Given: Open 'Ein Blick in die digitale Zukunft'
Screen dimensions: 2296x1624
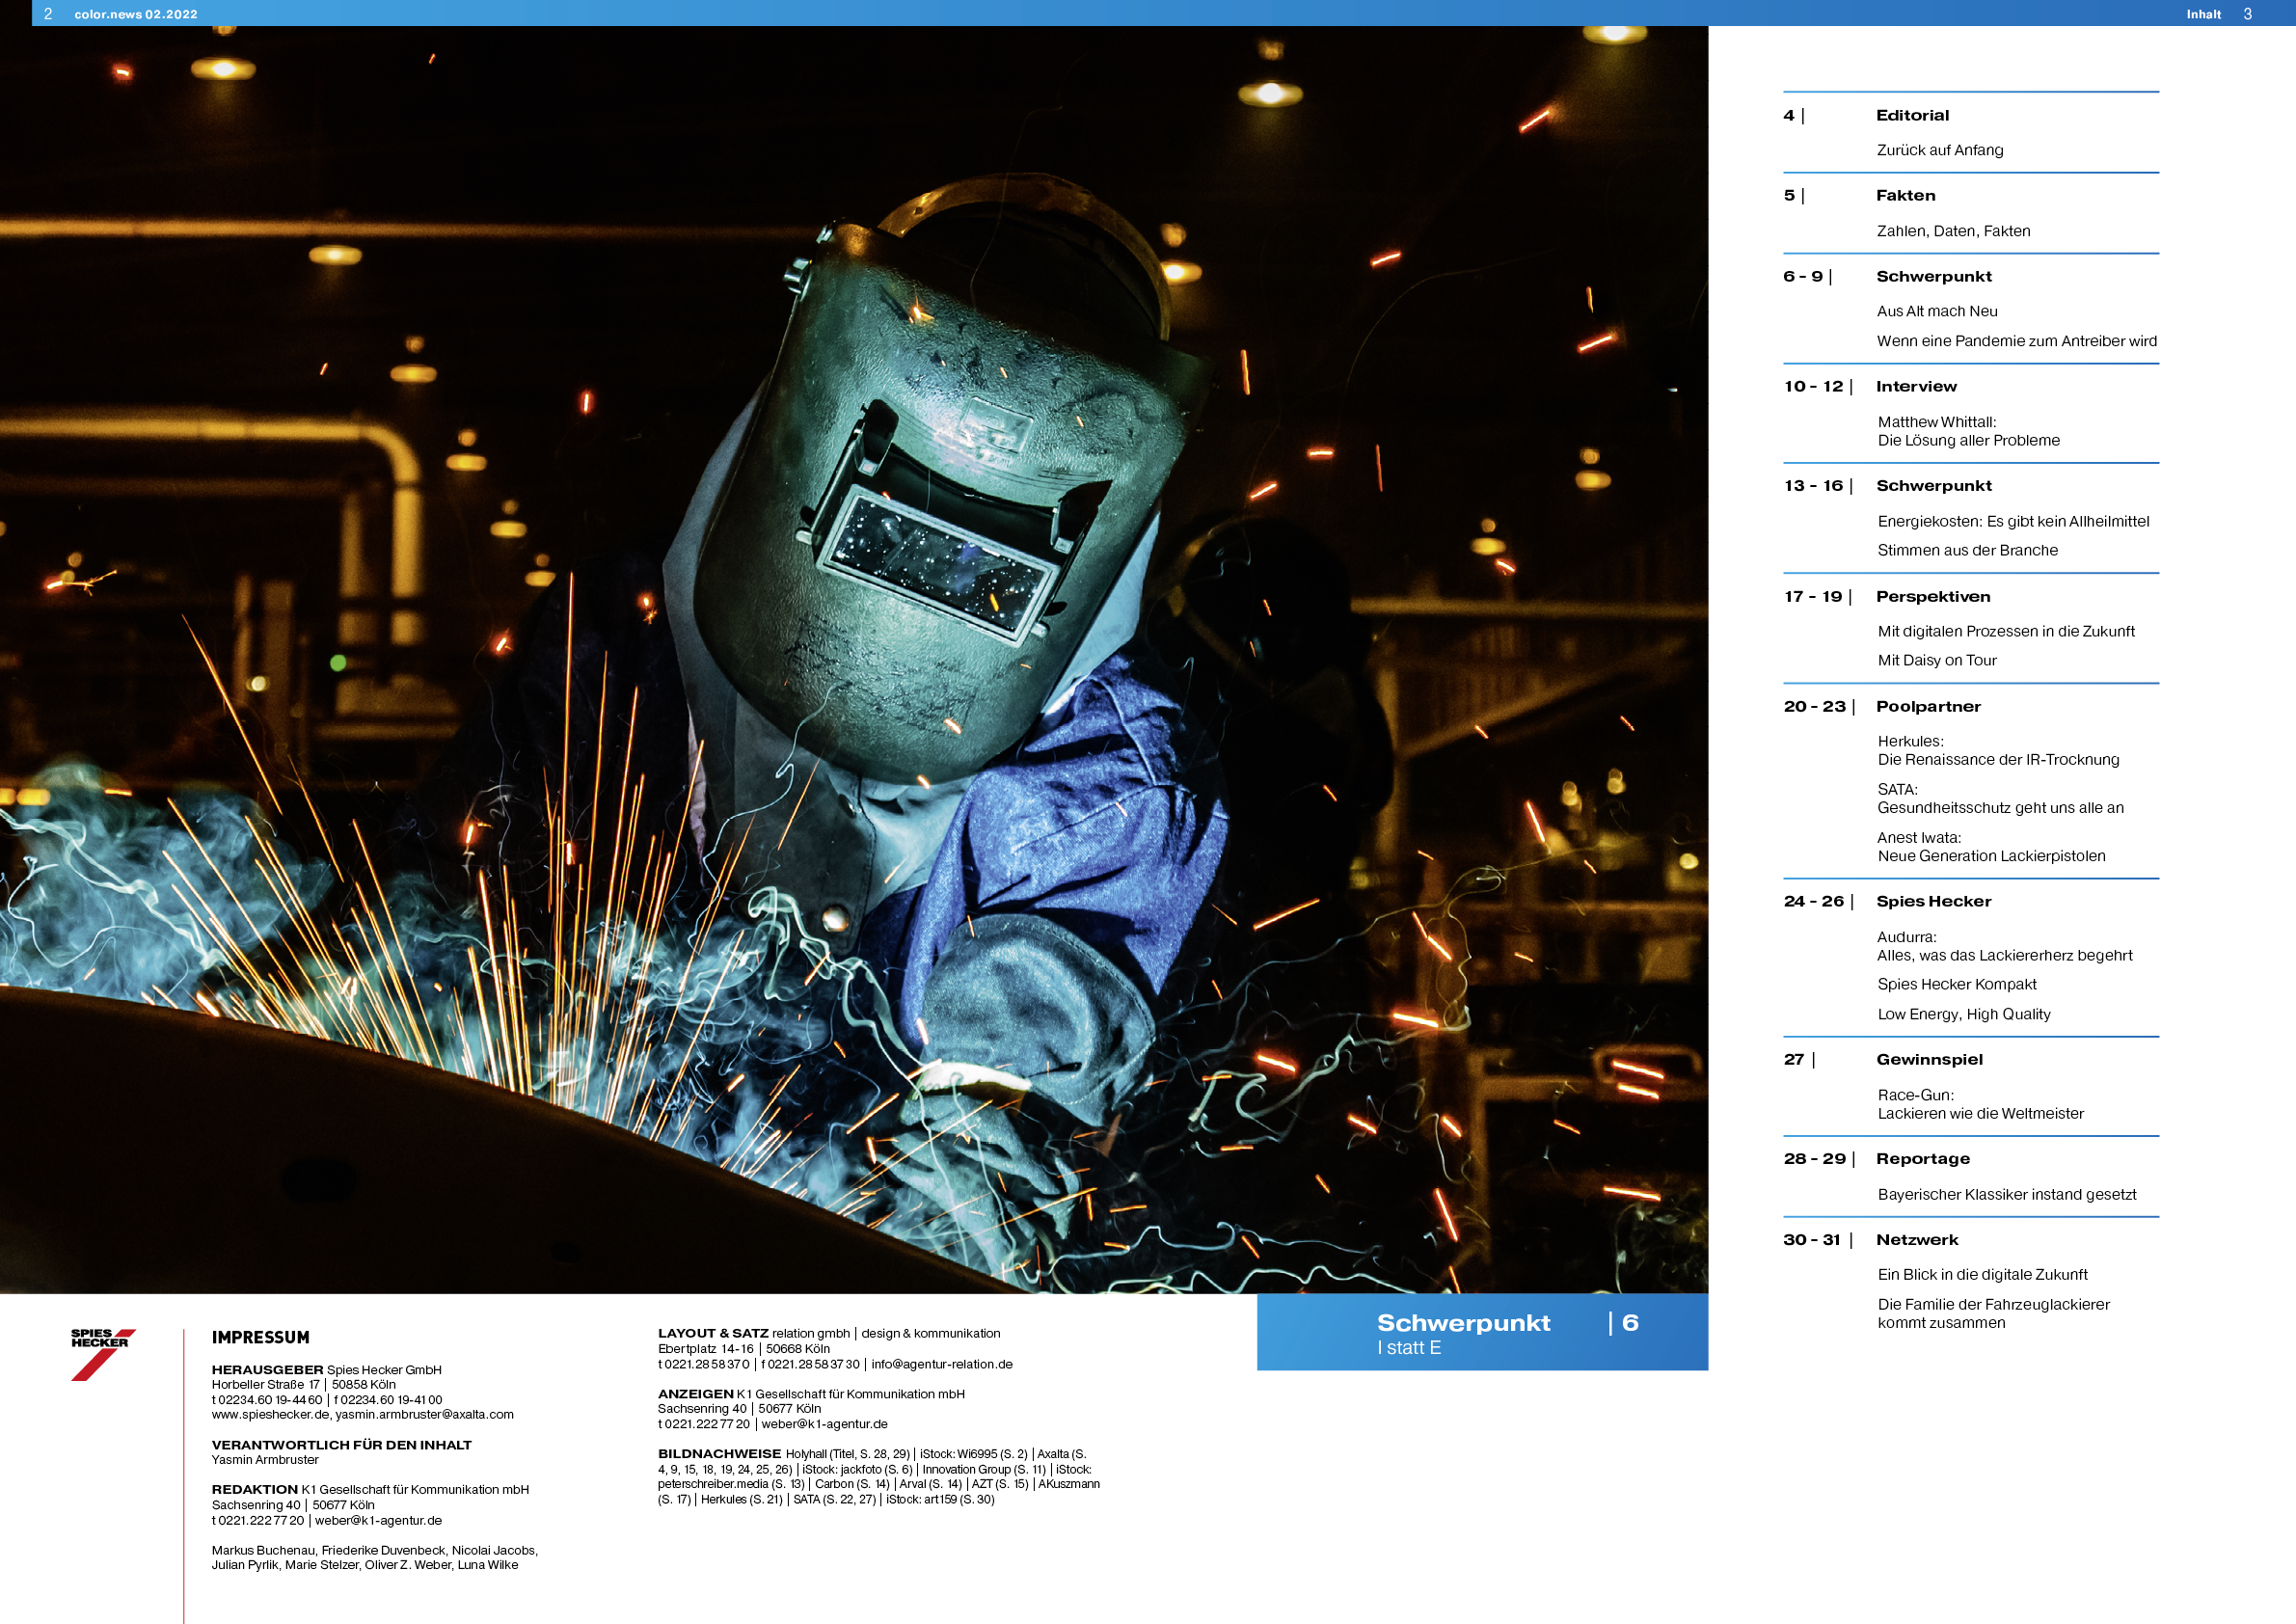Looking at the screenshot, I should [1981, 1274].
